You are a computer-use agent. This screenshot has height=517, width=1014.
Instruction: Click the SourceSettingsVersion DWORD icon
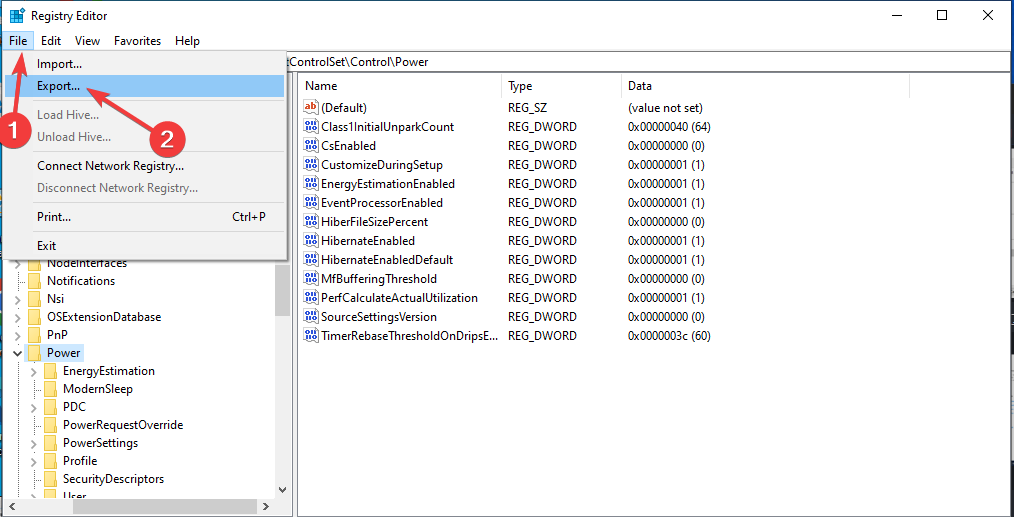click(x=311, y=316)
